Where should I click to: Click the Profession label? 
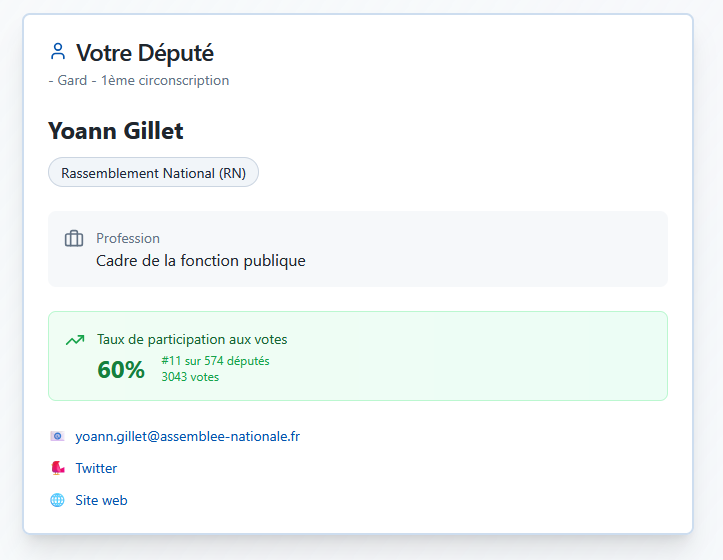click(x=128, y=238)
